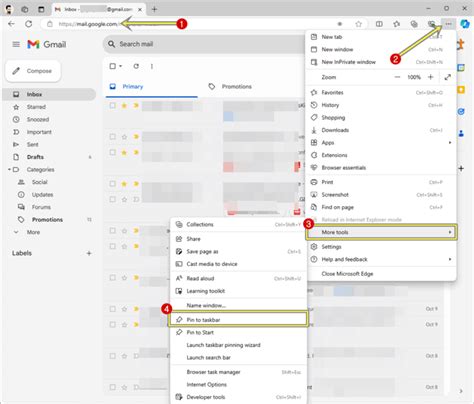474x404 pixels.
Task: Mark importance on first email row
Action: tap(136, 106)
